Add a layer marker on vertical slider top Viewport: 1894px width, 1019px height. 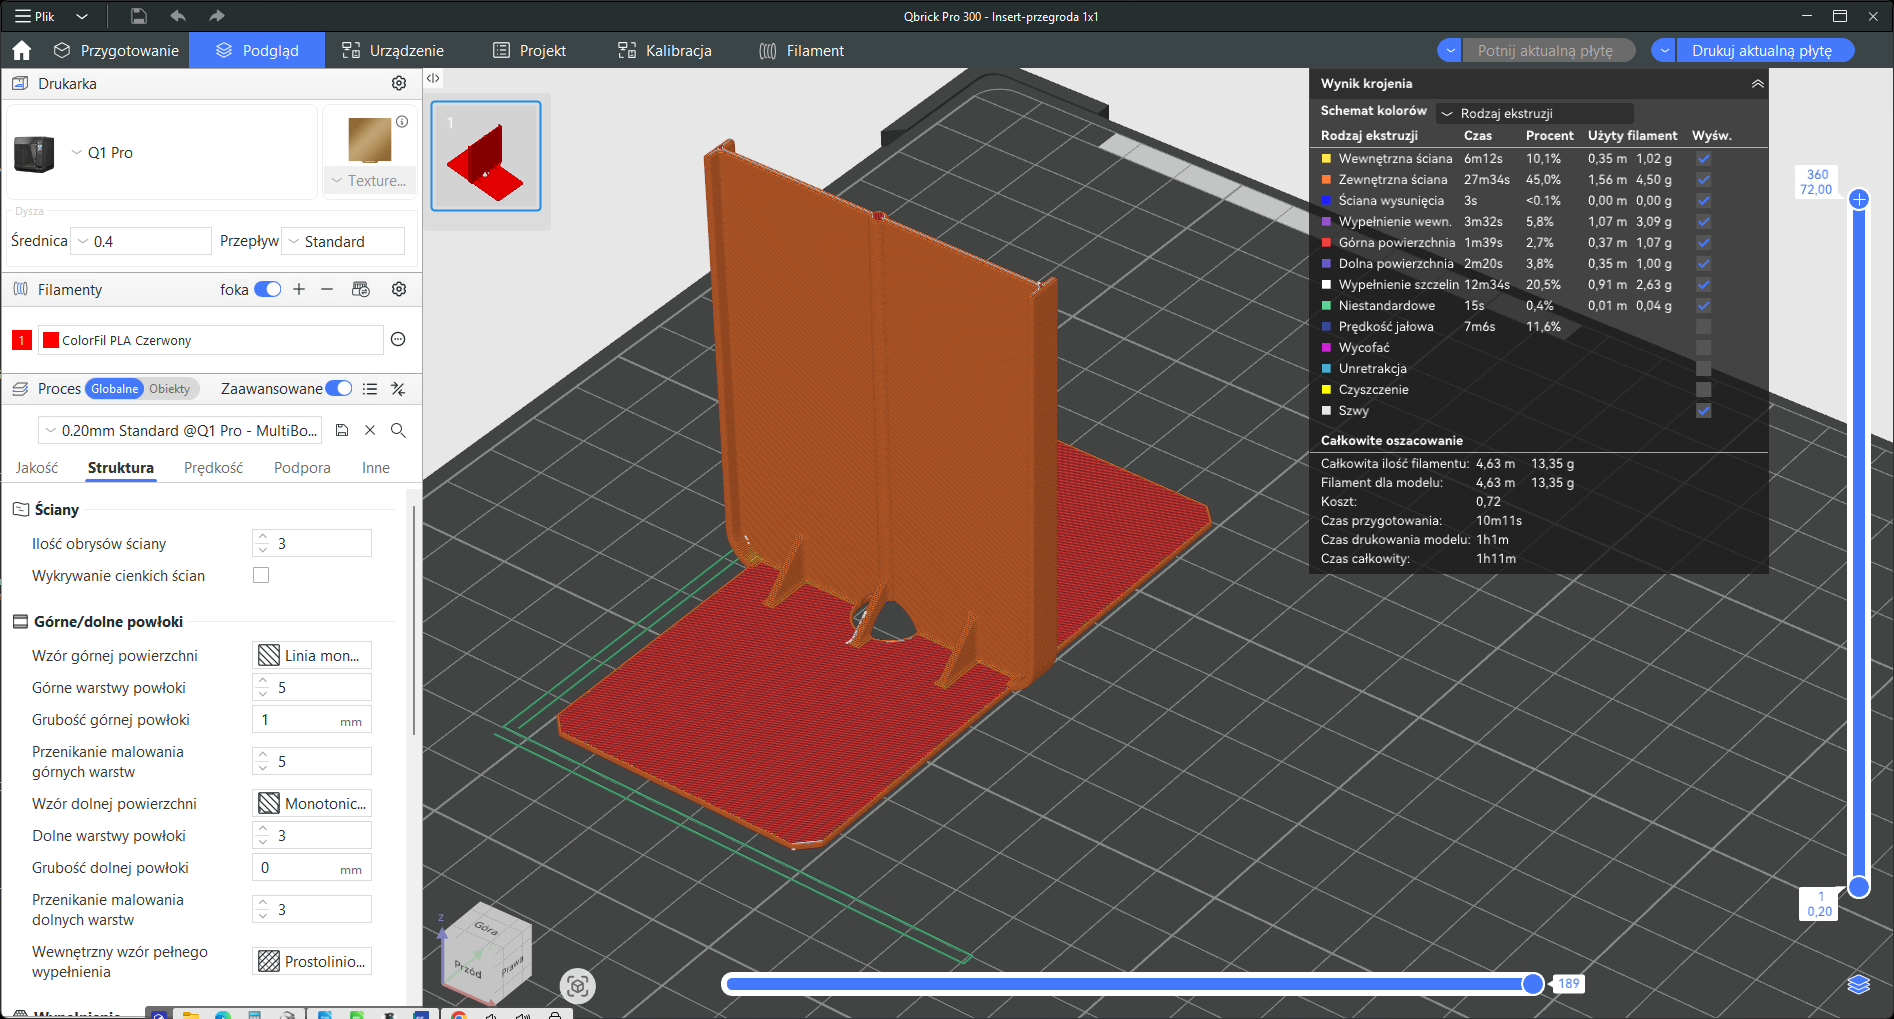tap(1859, 199)
